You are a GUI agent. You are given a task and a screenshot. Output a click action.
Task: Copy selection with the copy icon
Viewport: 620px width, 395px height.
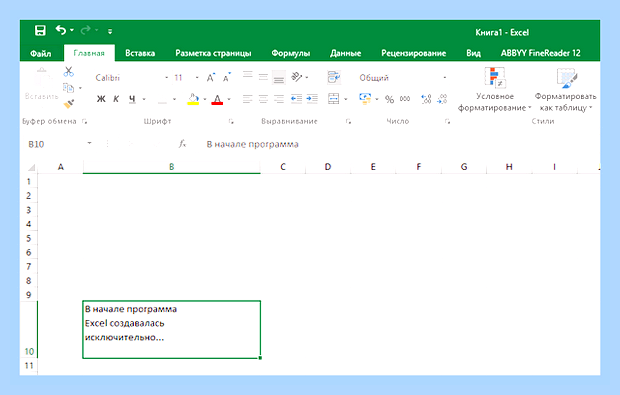[x=69, y=87]
